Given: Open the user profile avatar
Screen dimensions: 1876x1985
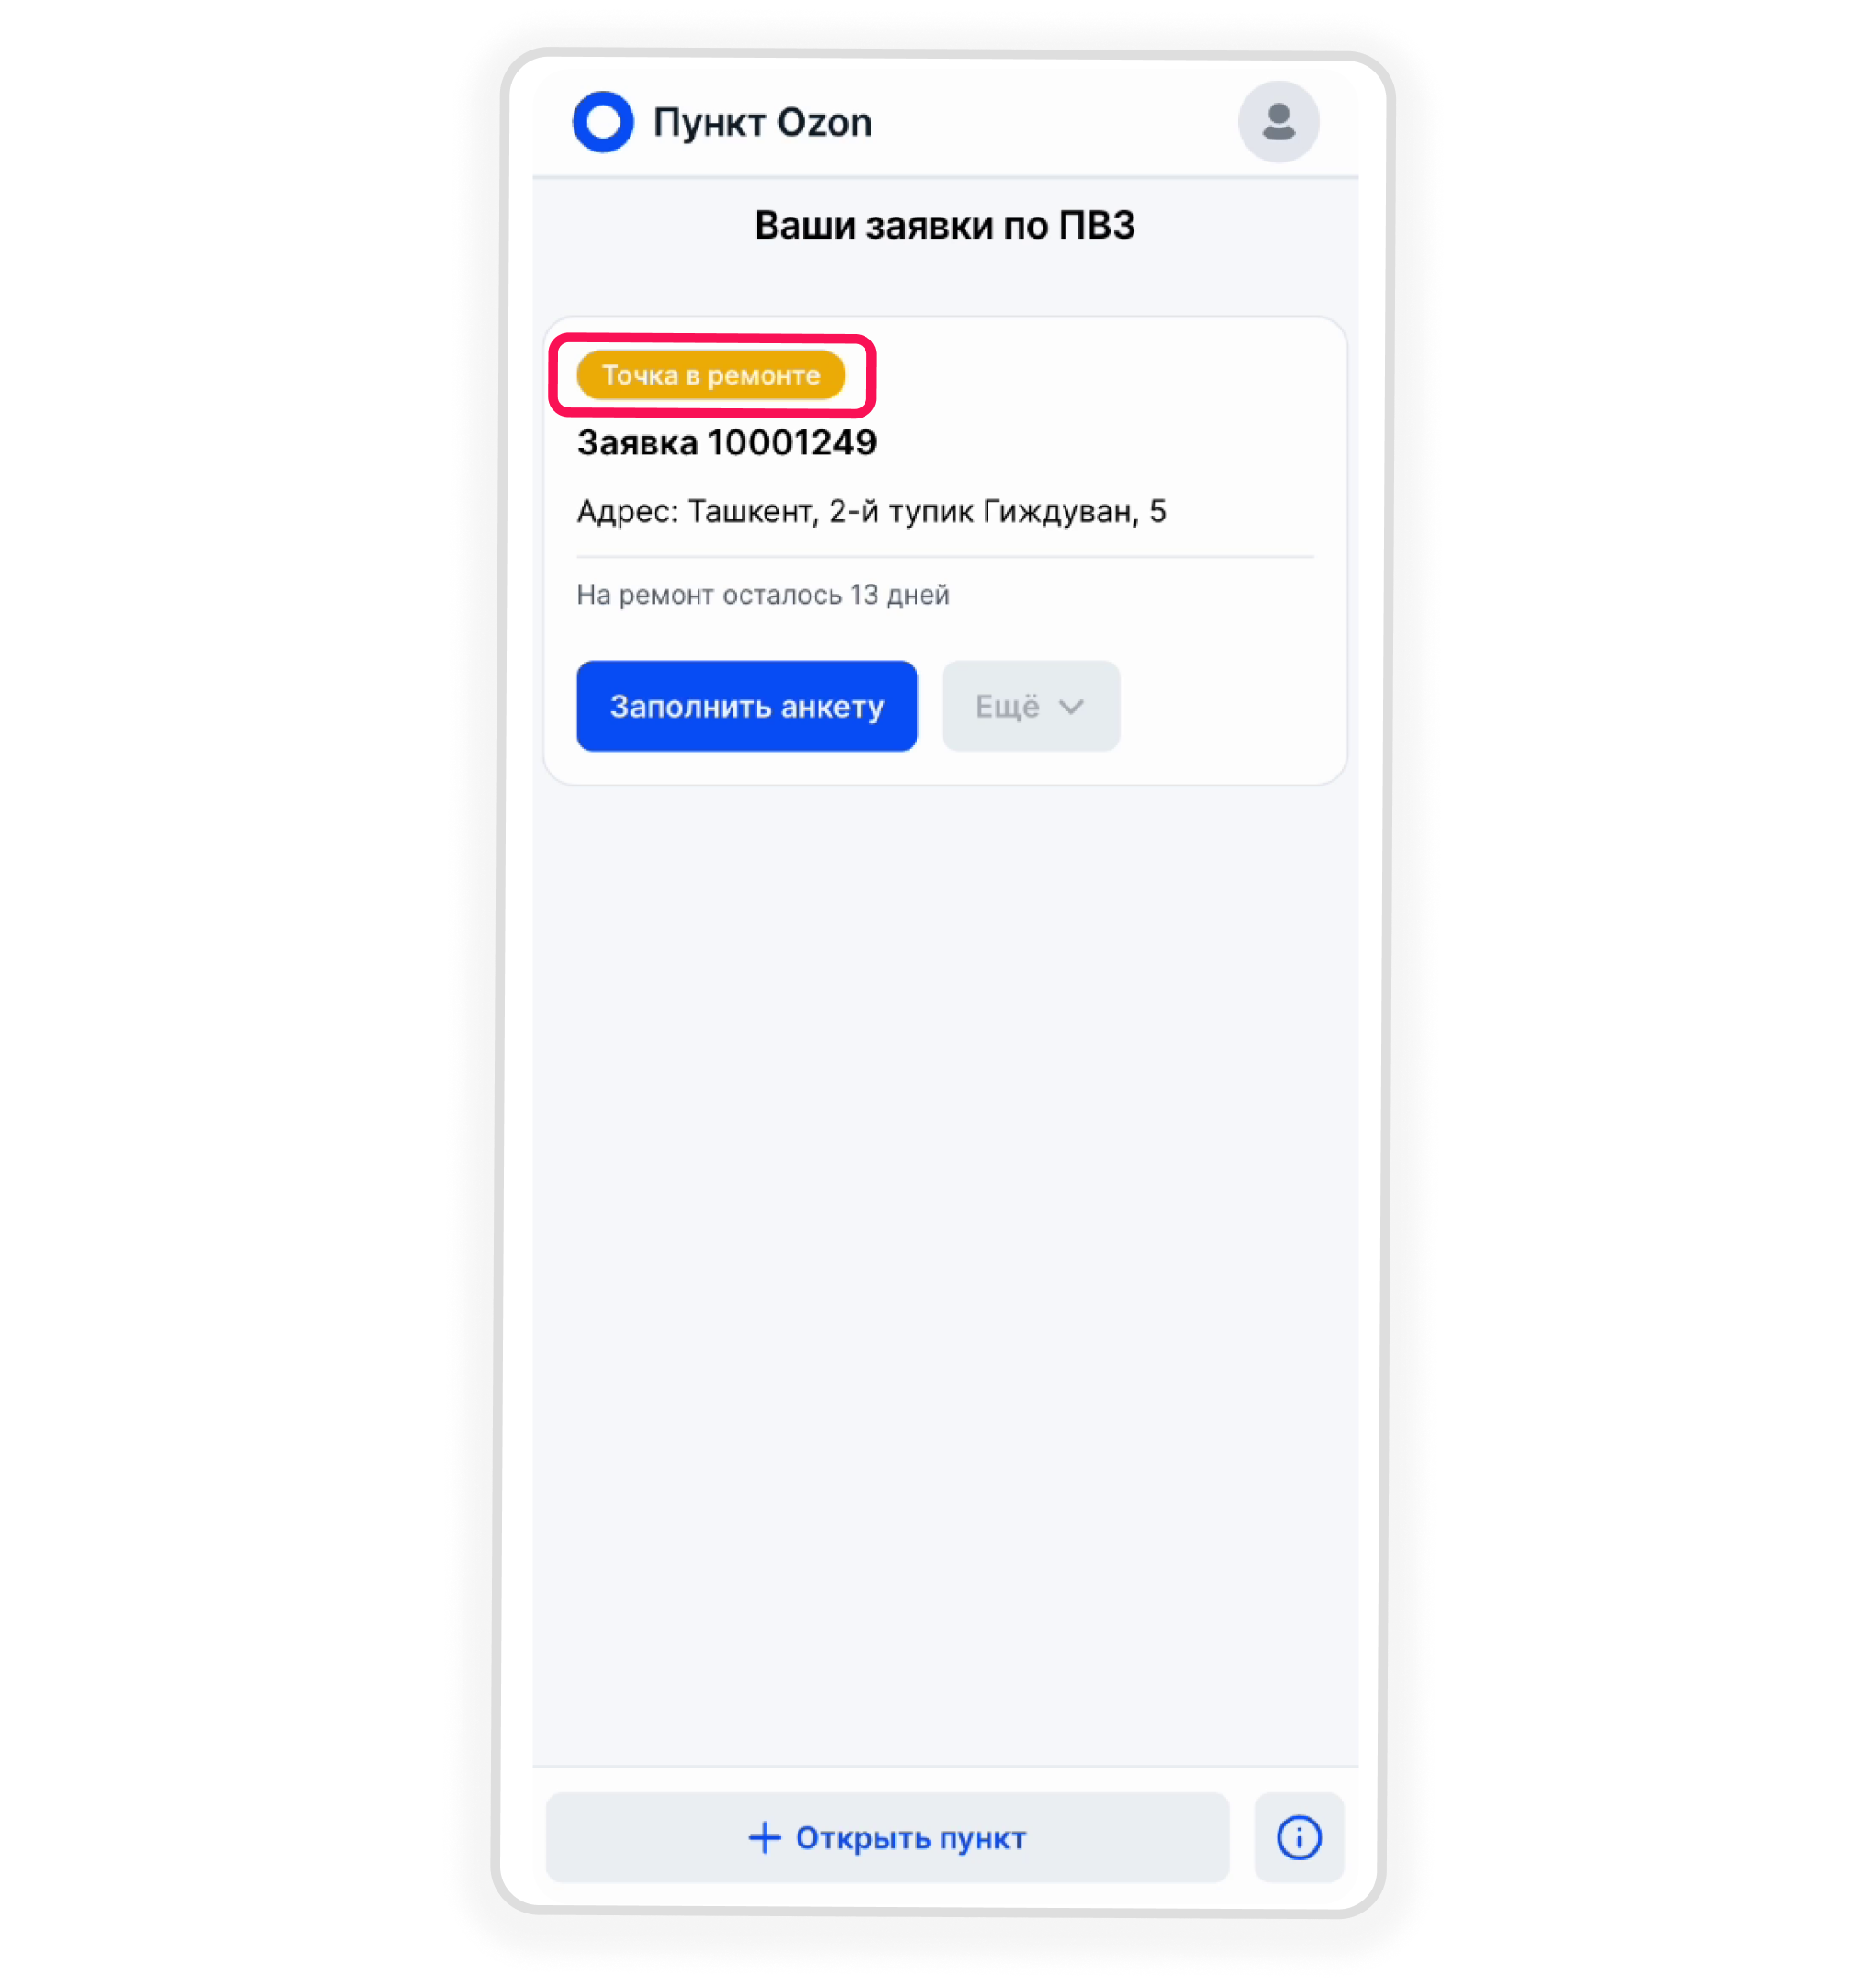Looking at the screenshot, I should coord(1278,122).
